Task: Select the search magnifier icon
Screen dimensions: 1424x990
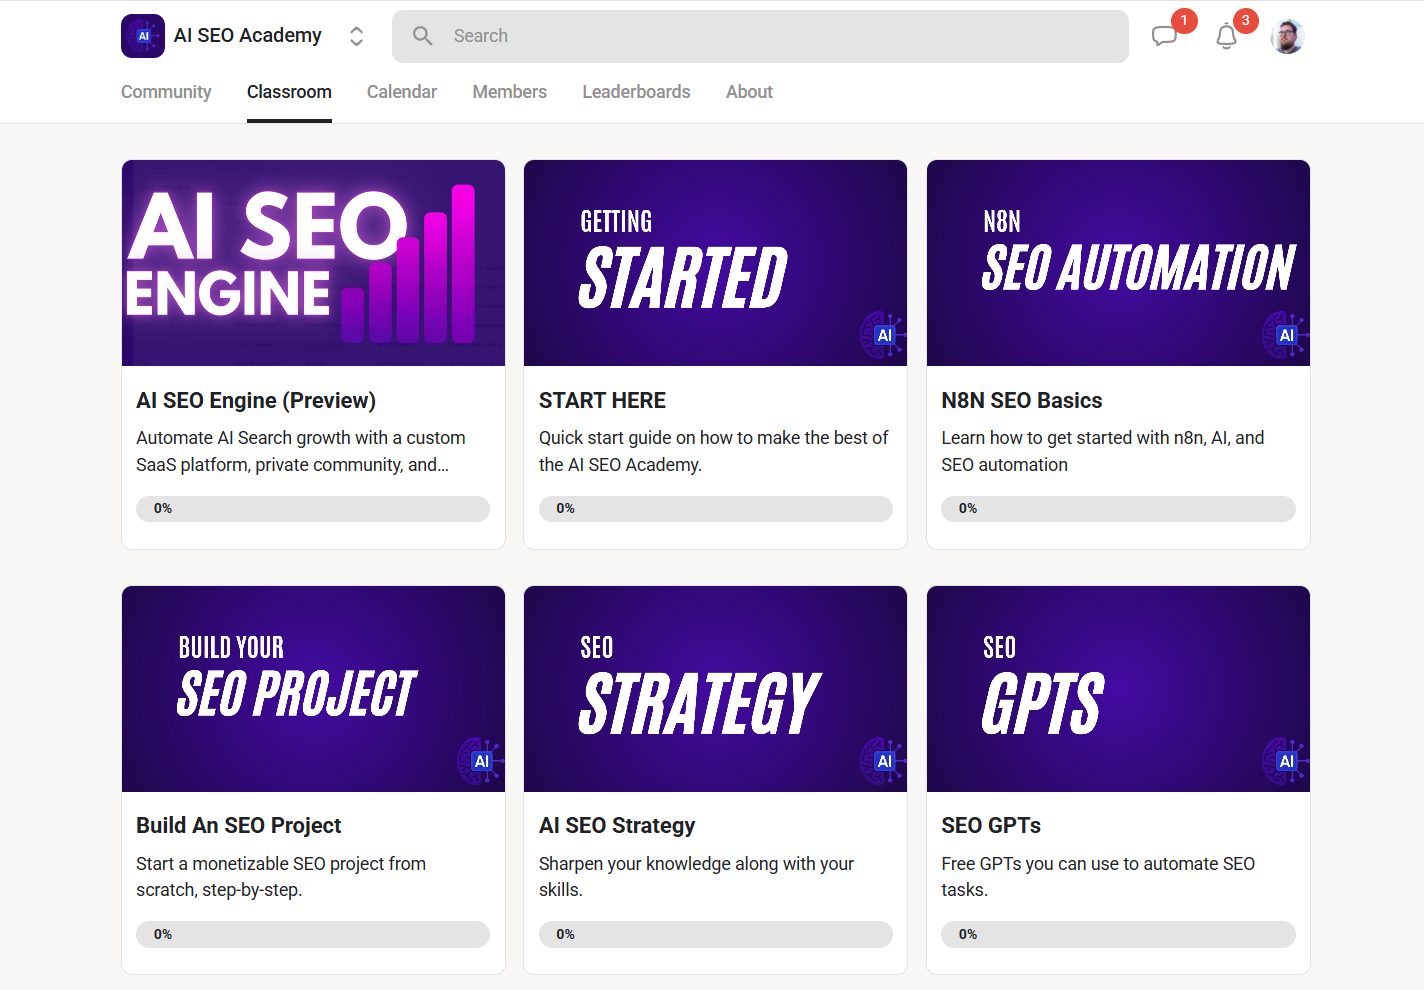Action: [x=422, y=35]
